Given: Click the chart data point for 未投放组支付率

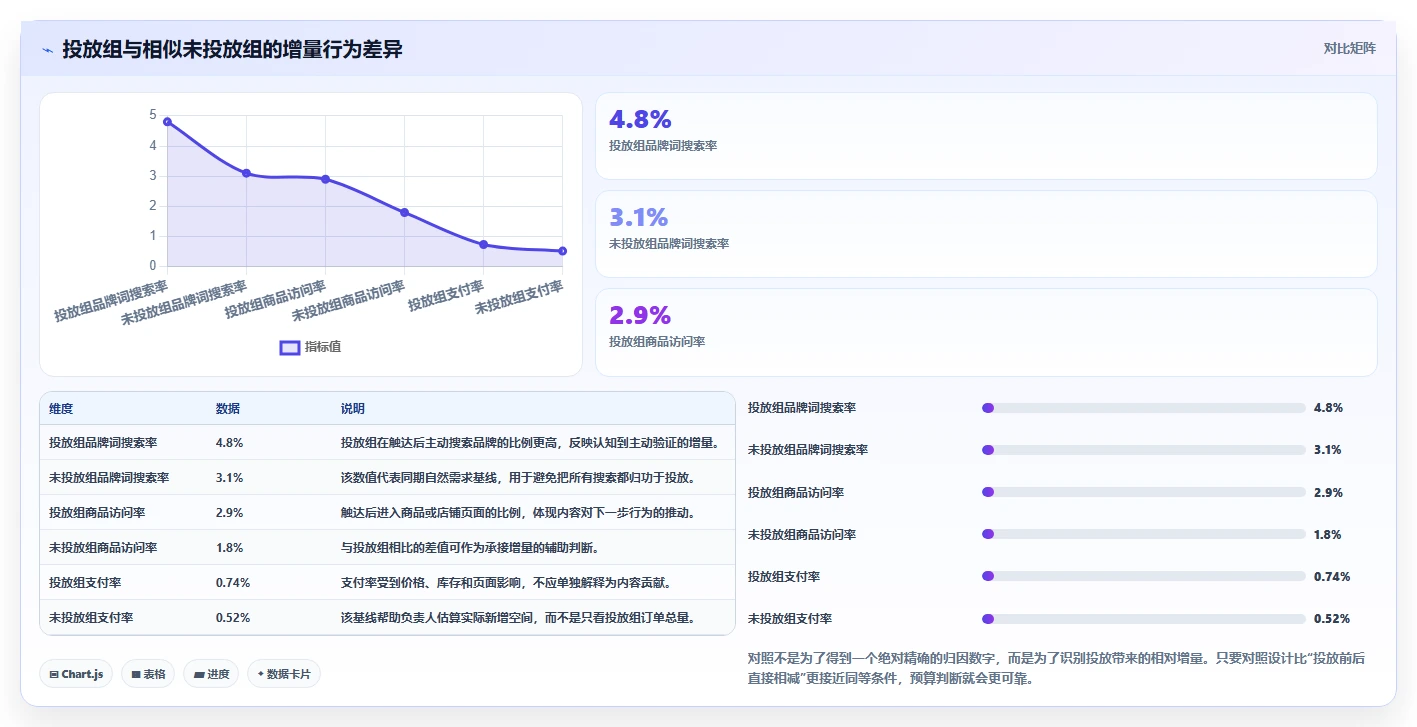Looking at the screenshot, I should pos(562,251).
